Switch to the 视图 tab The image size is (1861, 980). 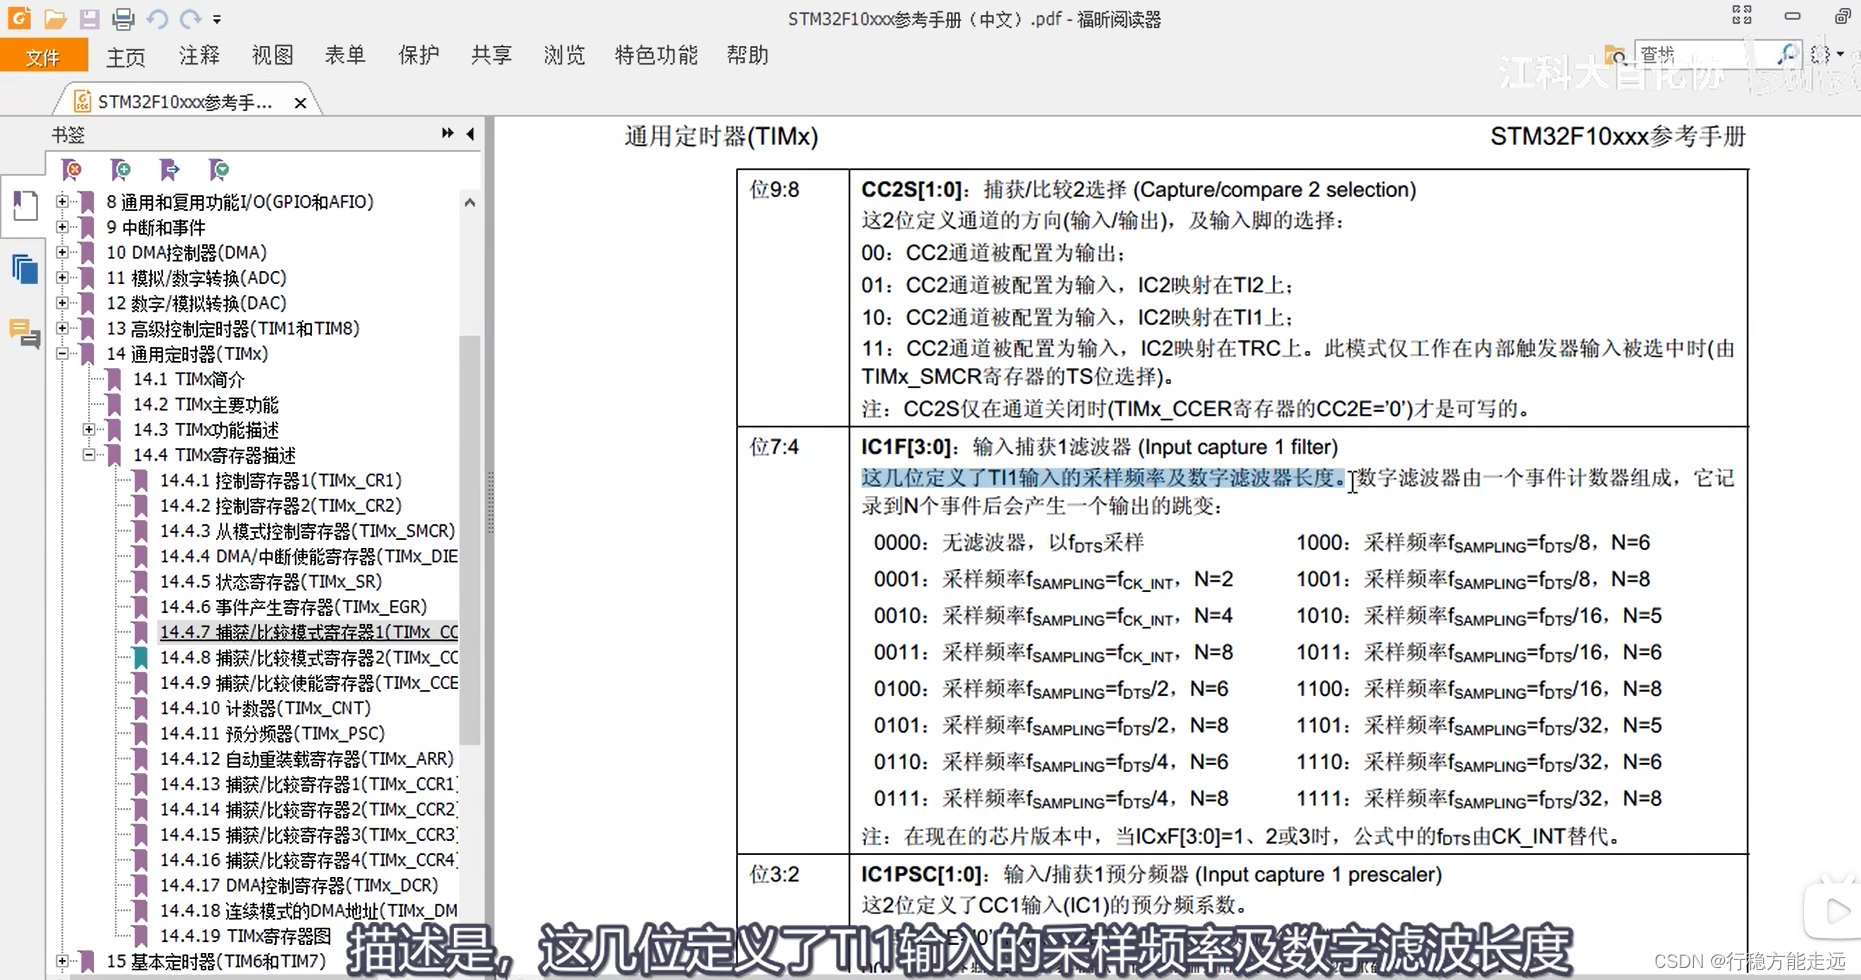point(272,55)
